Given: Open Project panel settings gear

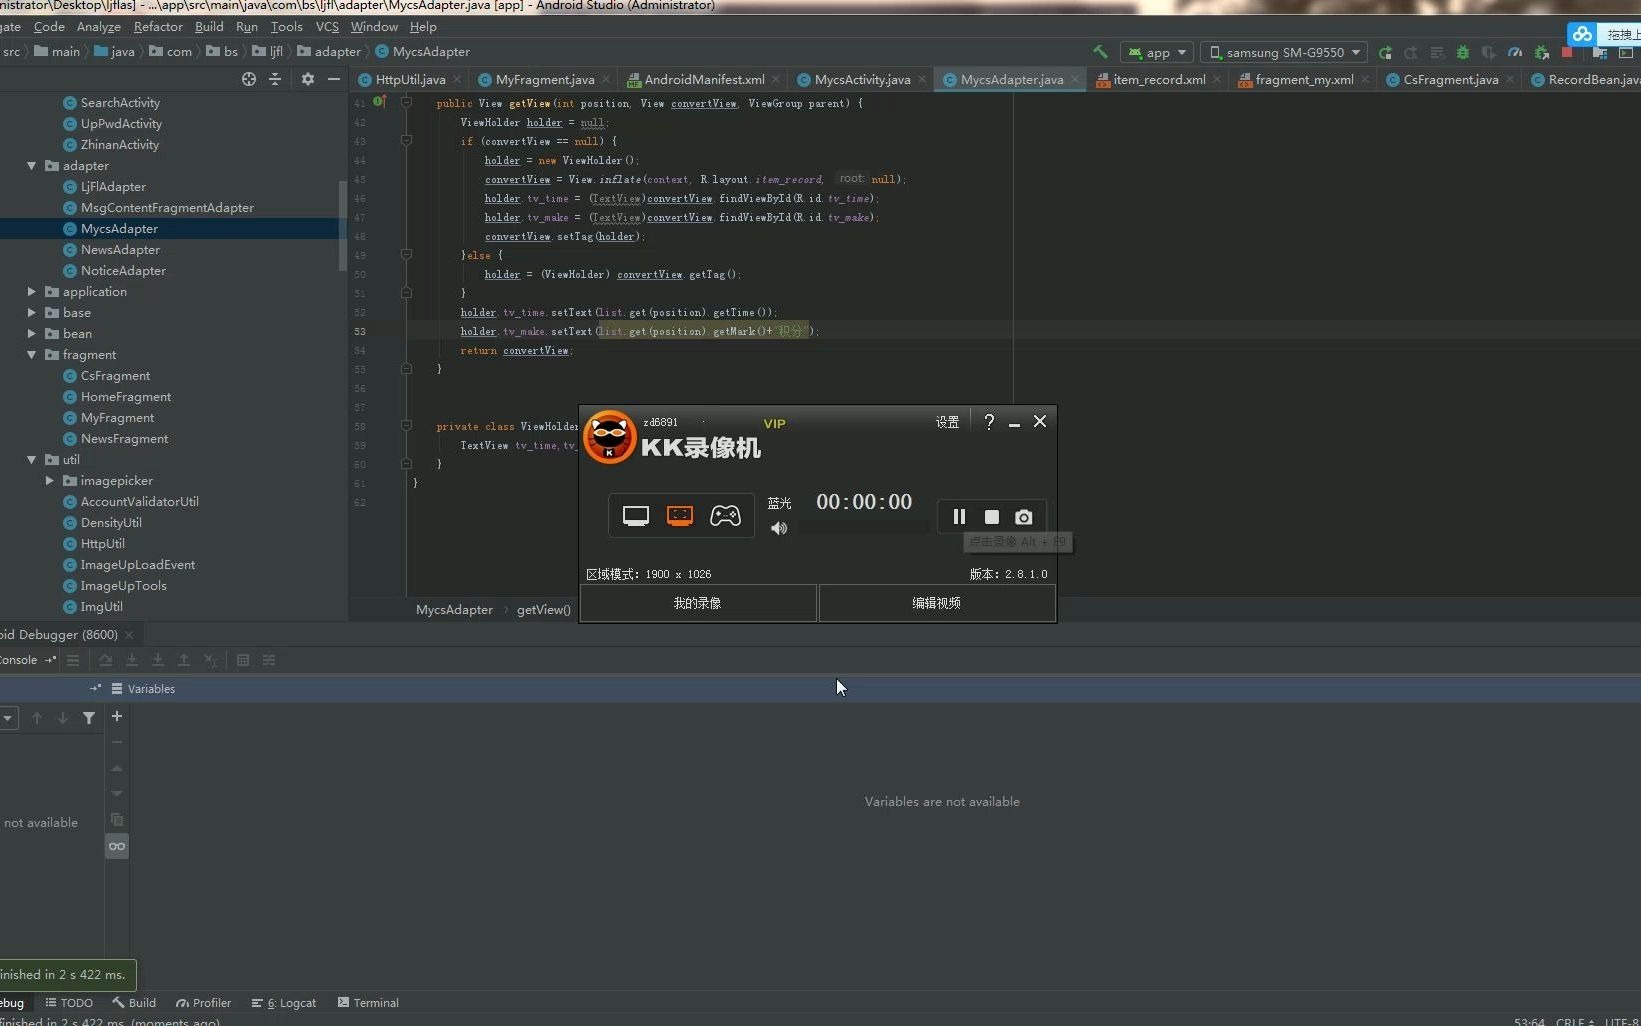Looking at the screenshot, I should pos(307,79).
